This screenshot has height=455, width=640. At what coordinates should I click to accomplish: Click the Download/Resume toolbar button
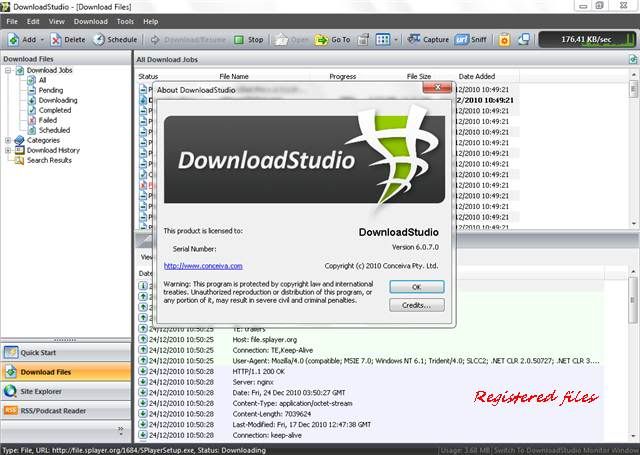click(188, 40)
